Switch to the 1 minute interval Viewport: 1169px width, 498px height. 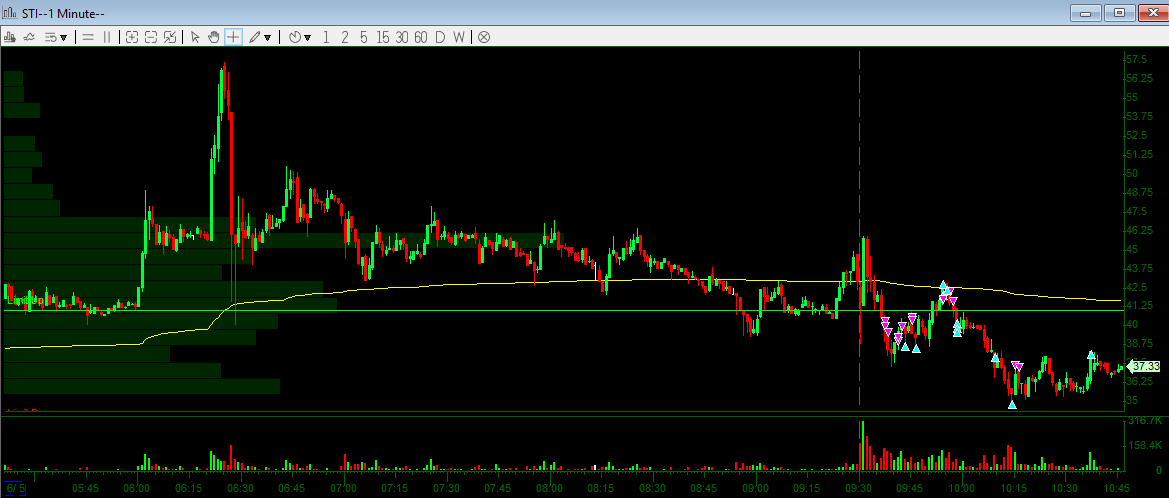coord(326,37)
